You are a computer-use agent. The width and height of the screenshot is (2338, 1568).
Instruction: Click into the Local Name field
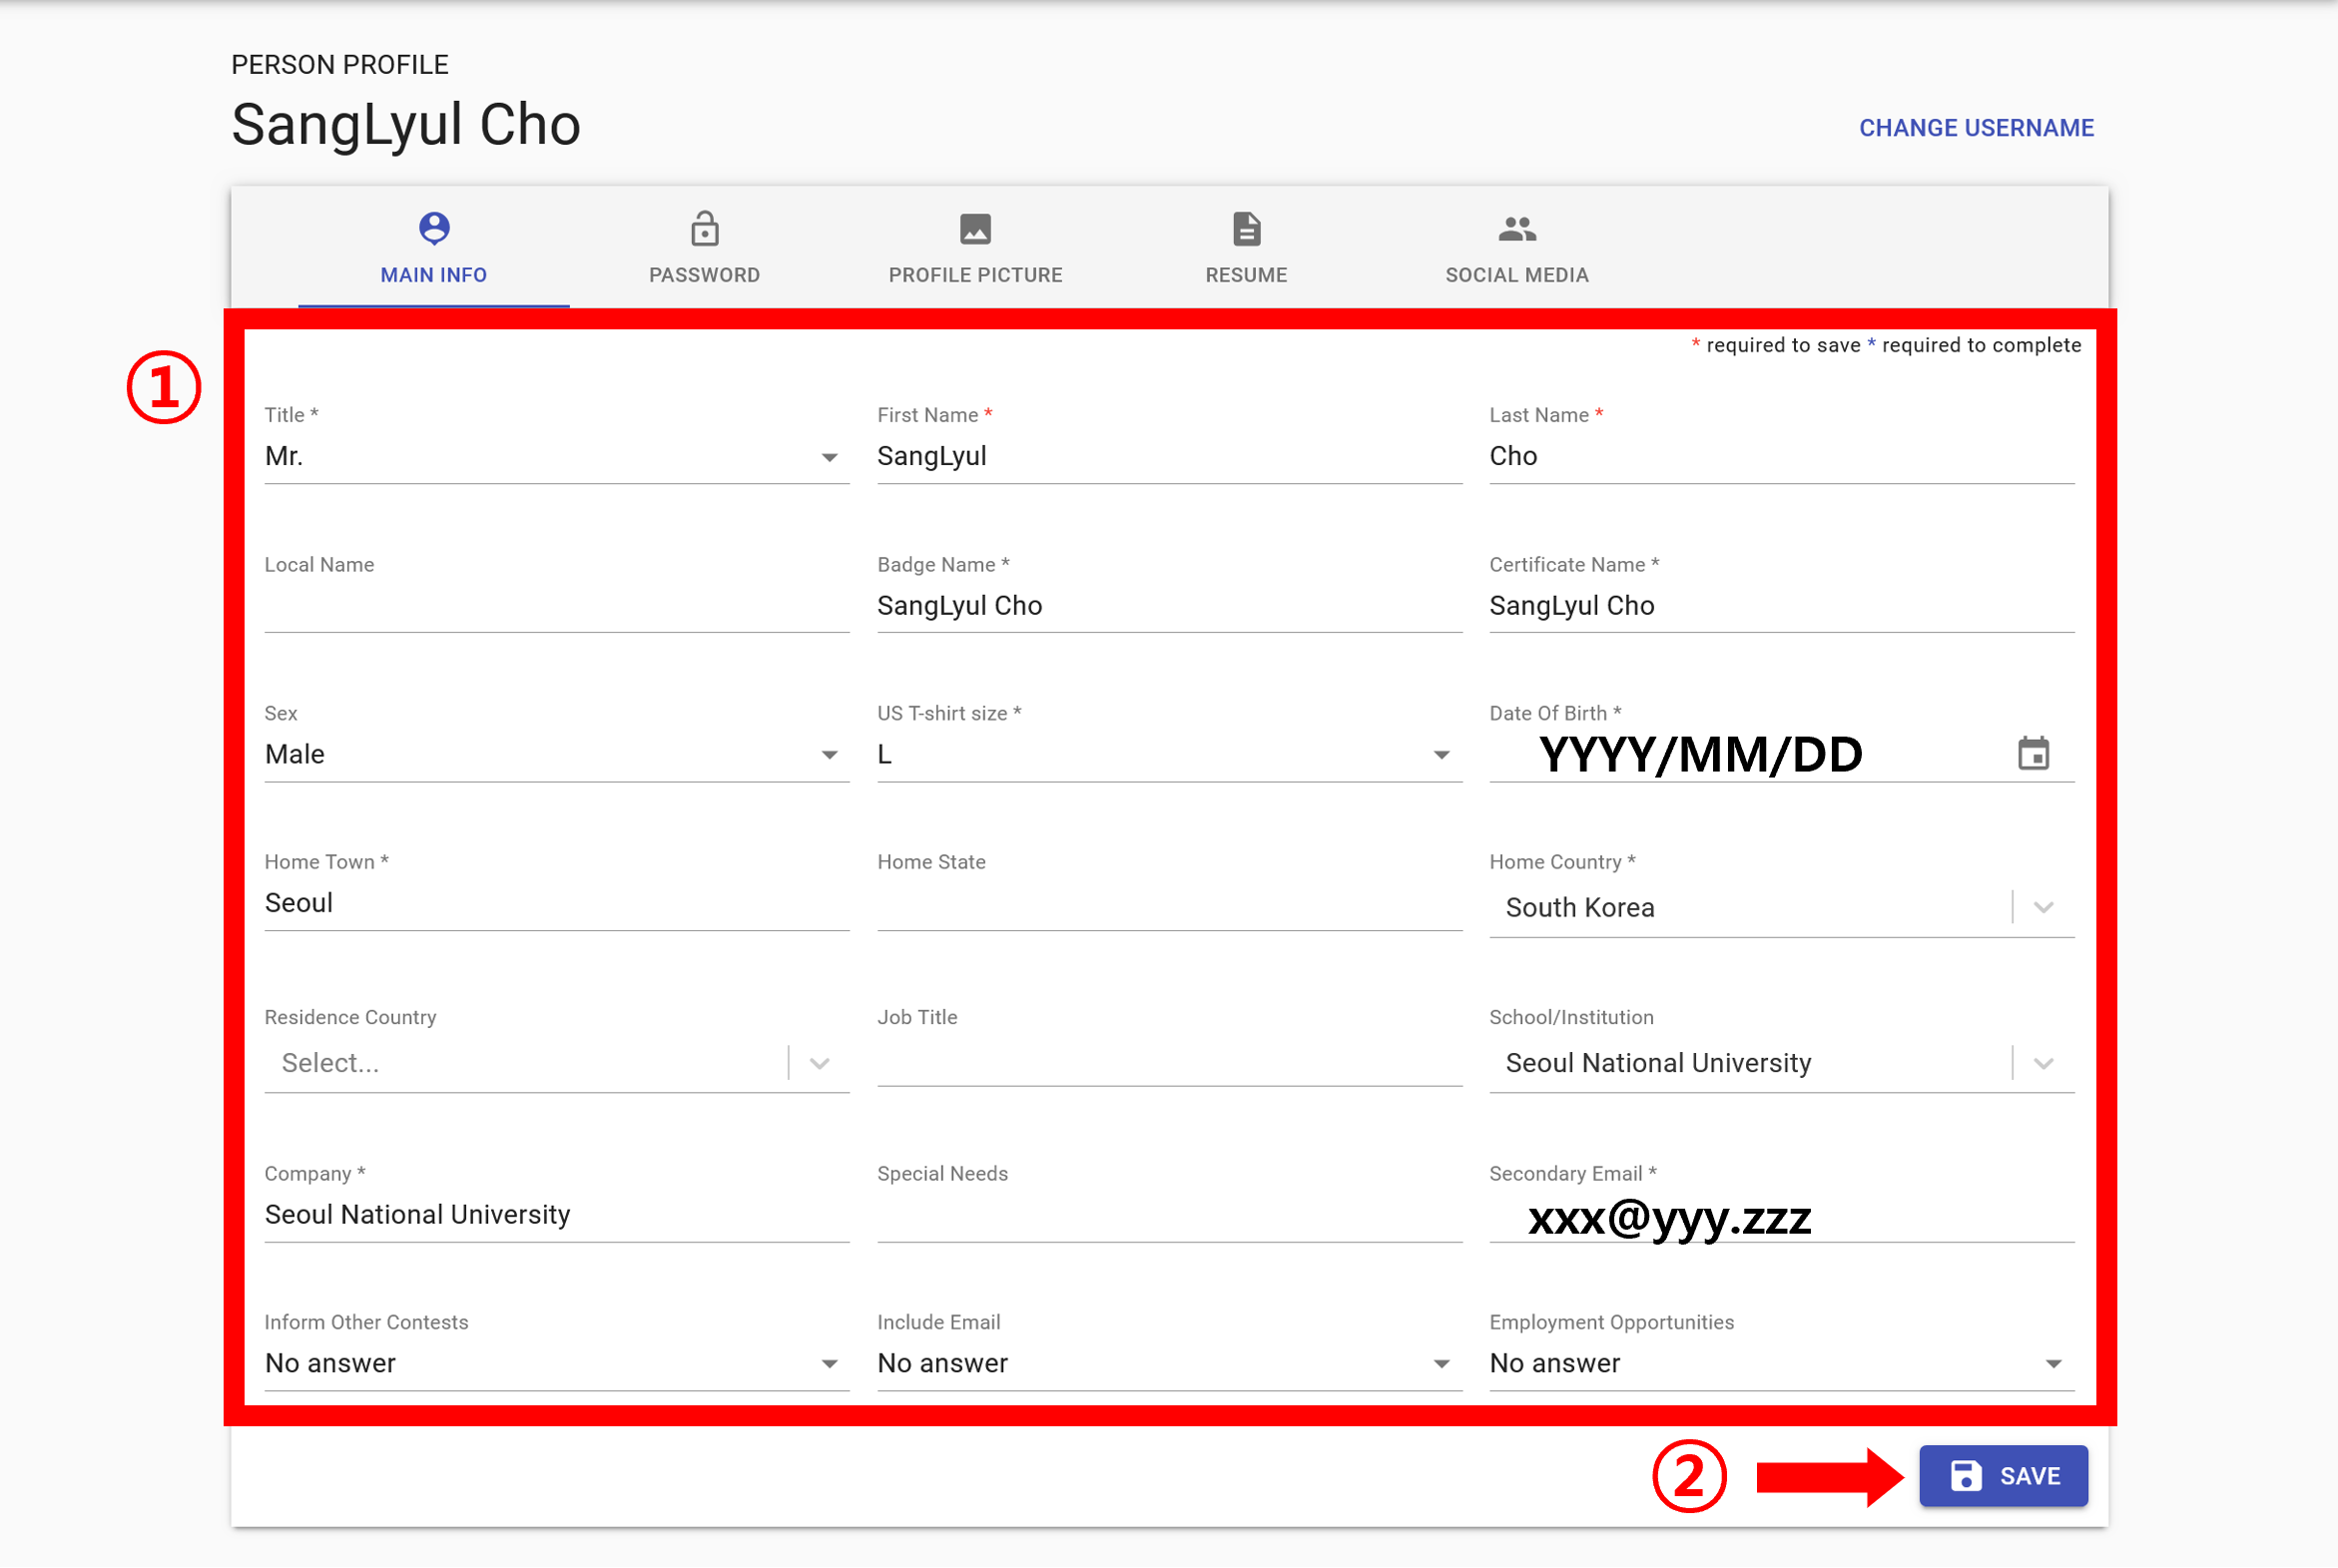tap(556, 606)
